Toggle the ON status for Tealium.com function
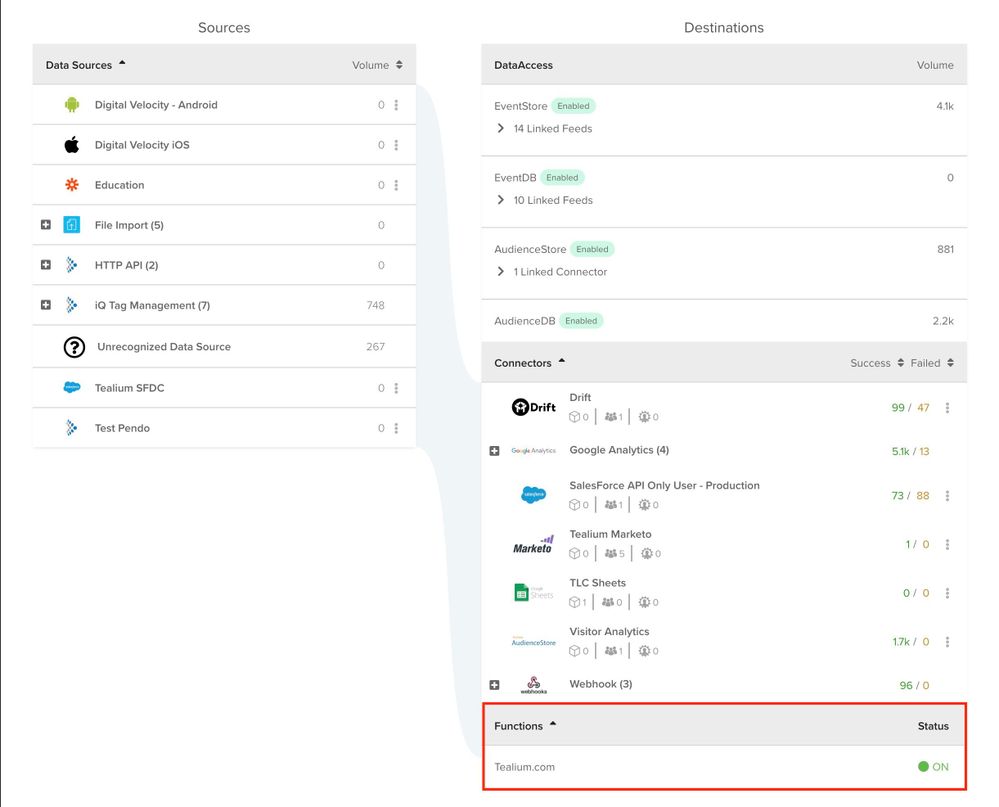 click(933, 767)
